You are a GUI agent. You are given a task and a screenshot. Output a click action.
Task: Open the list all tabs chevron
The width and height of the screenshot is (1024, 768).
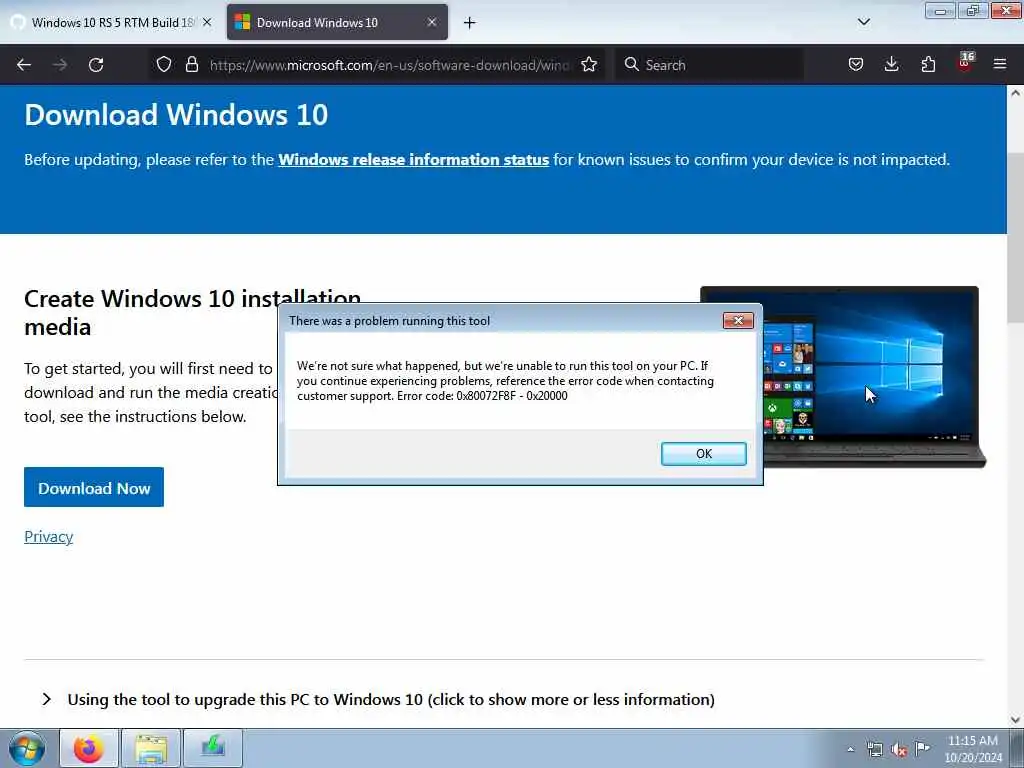[x=864, y=22]
